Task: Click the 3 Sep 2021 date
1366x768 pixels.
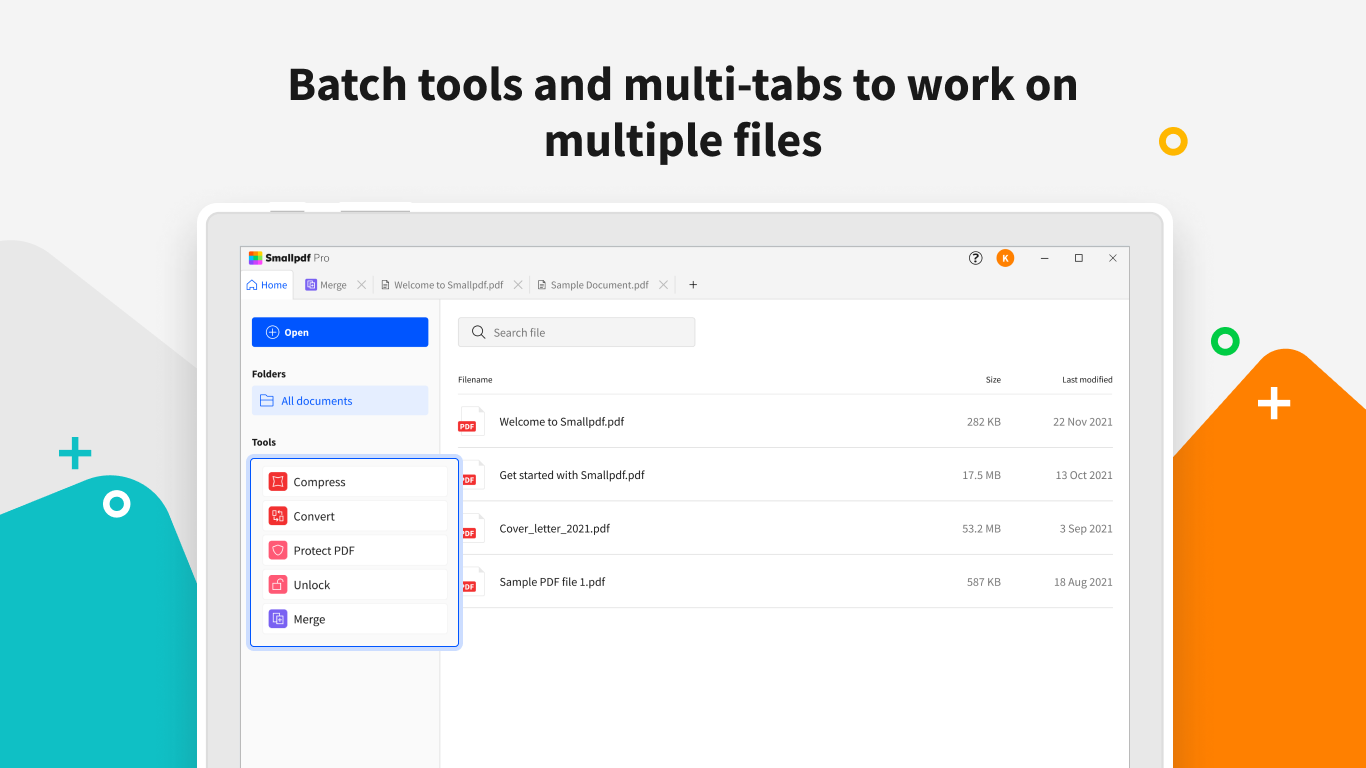Action: (x=1087, y=529)
